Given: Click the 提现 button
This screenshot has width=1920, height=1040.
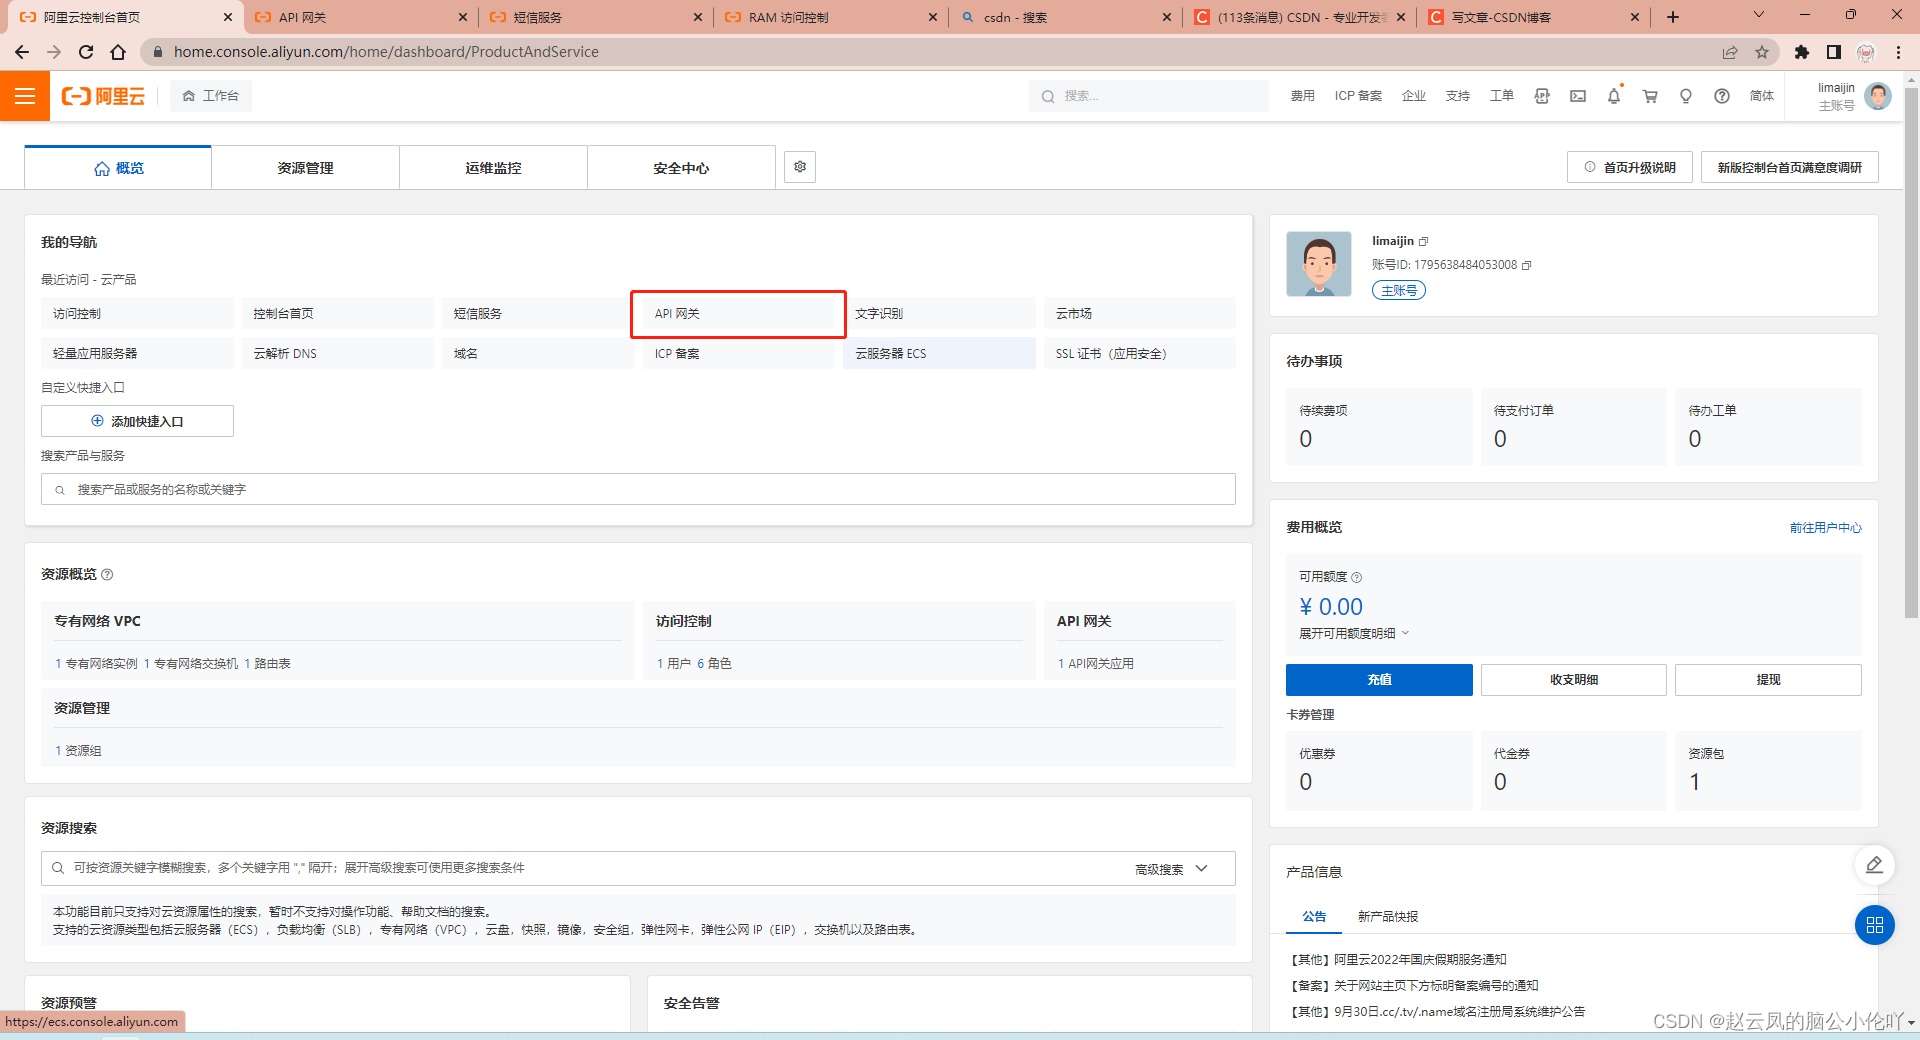Looking at the screenshot, I should click(1768, 679).
